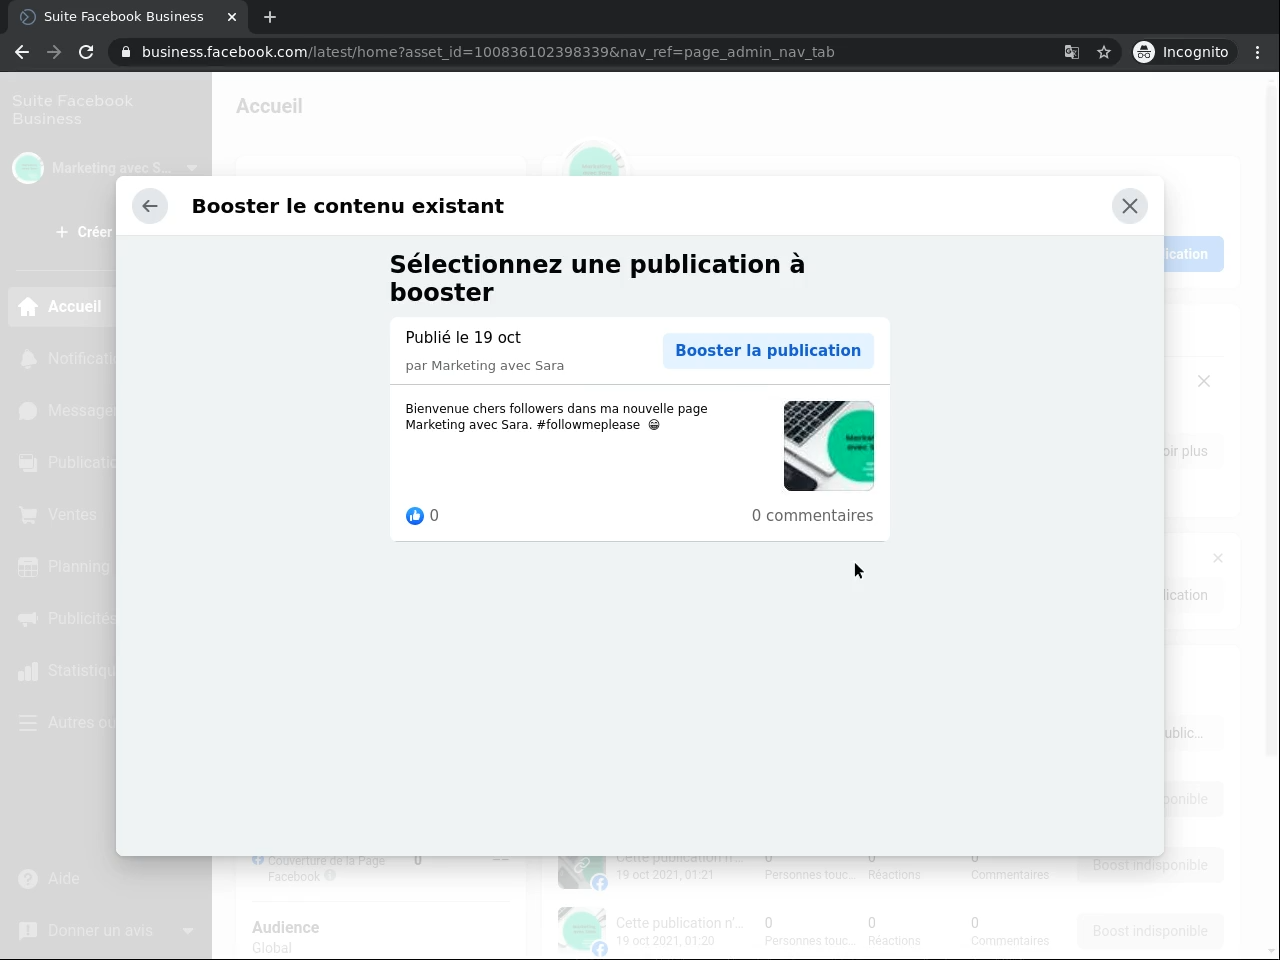Viewport: 1280px width, 960px height.
Task: Click the hamburger Autres outils icon
Action: tap(28, 723)
